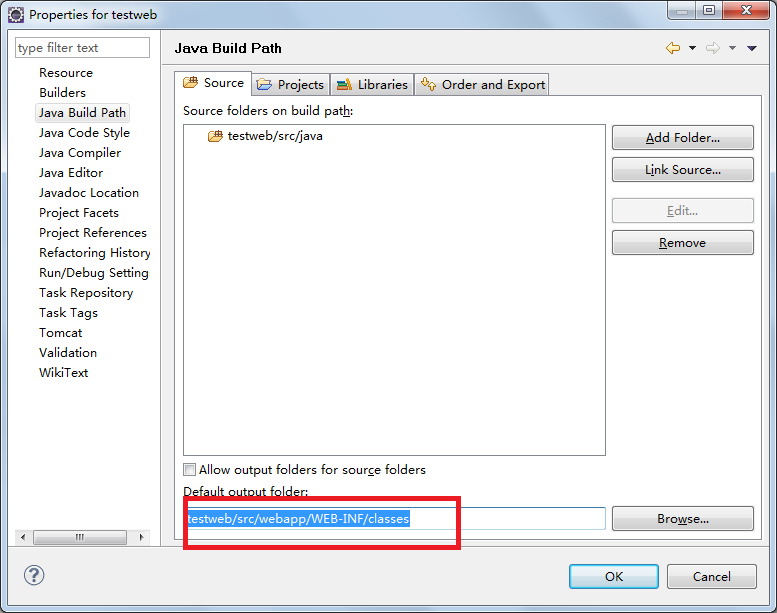Click the help question mark icon

pos(34,575)
